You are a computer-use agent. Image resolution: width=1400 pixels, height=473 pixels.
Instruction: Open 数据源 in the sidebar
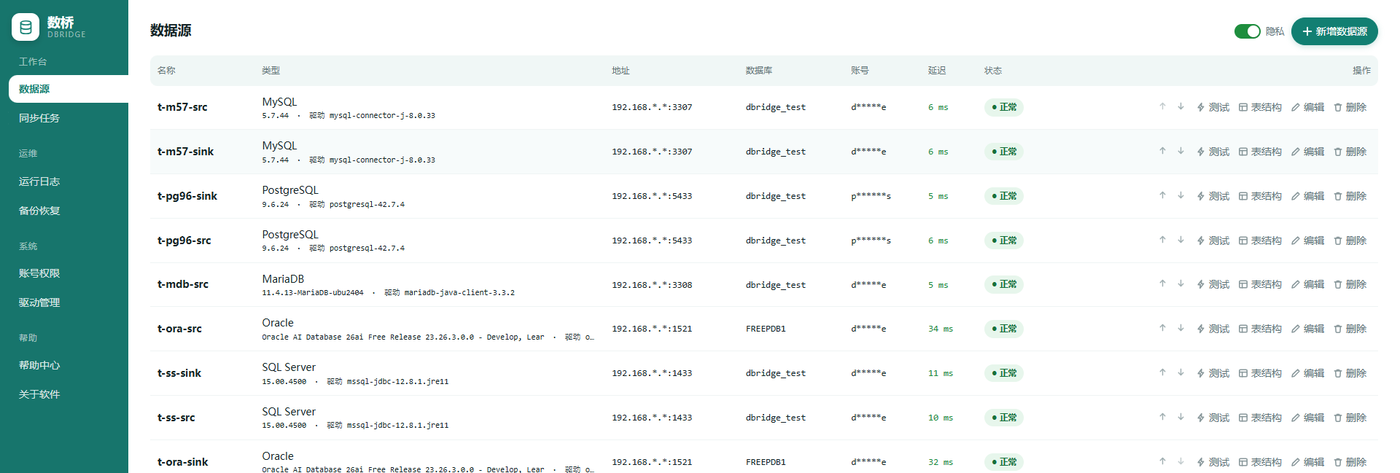pos(68,89)
